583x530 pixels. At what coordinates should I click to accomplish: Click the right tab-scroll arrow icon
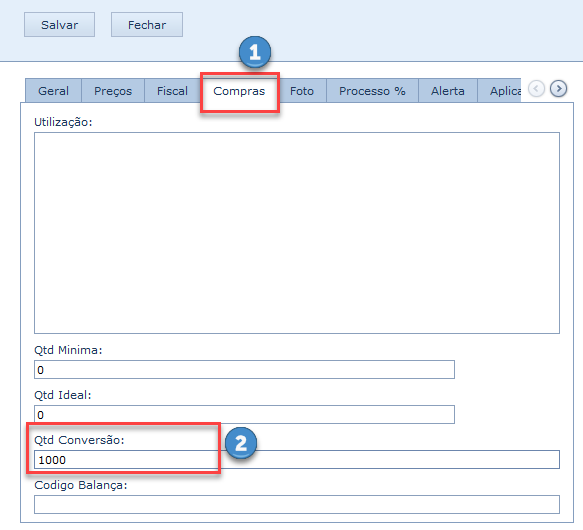point(558,89)
